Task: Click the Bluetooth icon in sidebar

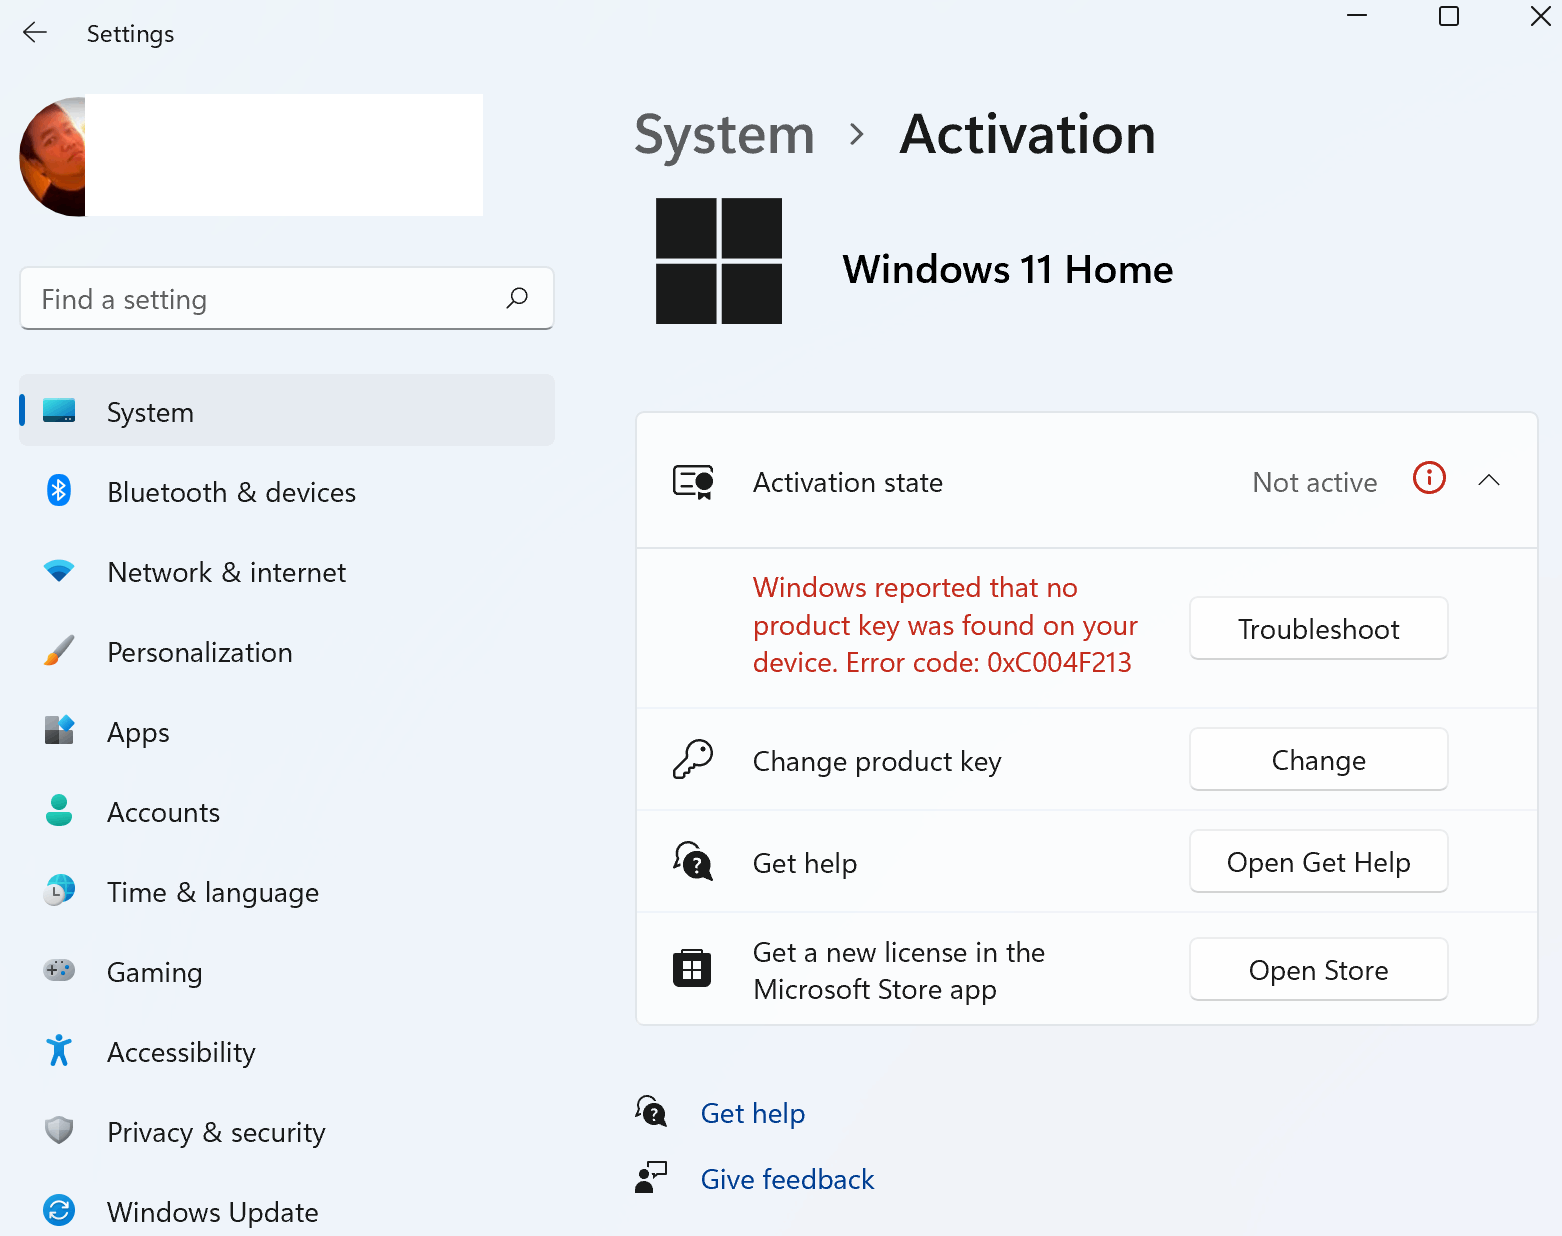Action: tap(59, 491)
